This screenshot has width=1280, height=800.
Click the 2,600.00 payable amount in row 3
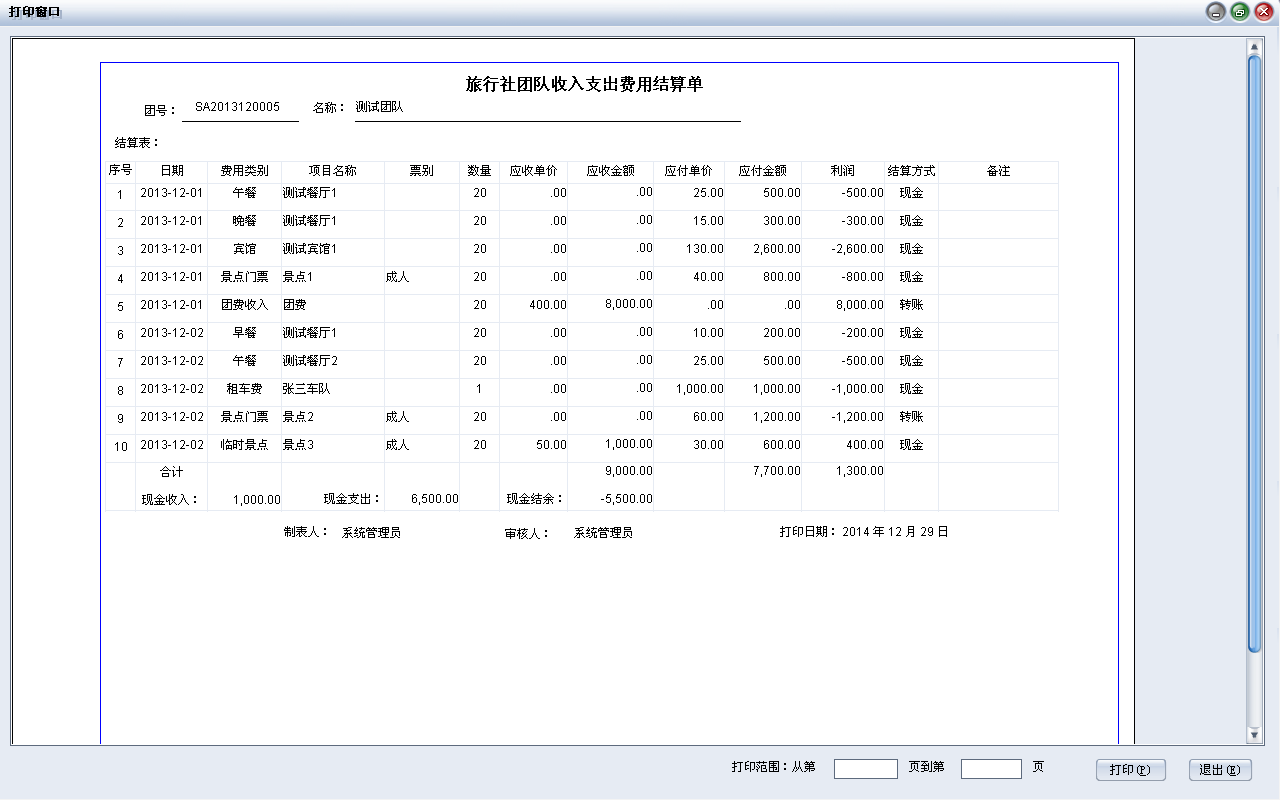776,249
